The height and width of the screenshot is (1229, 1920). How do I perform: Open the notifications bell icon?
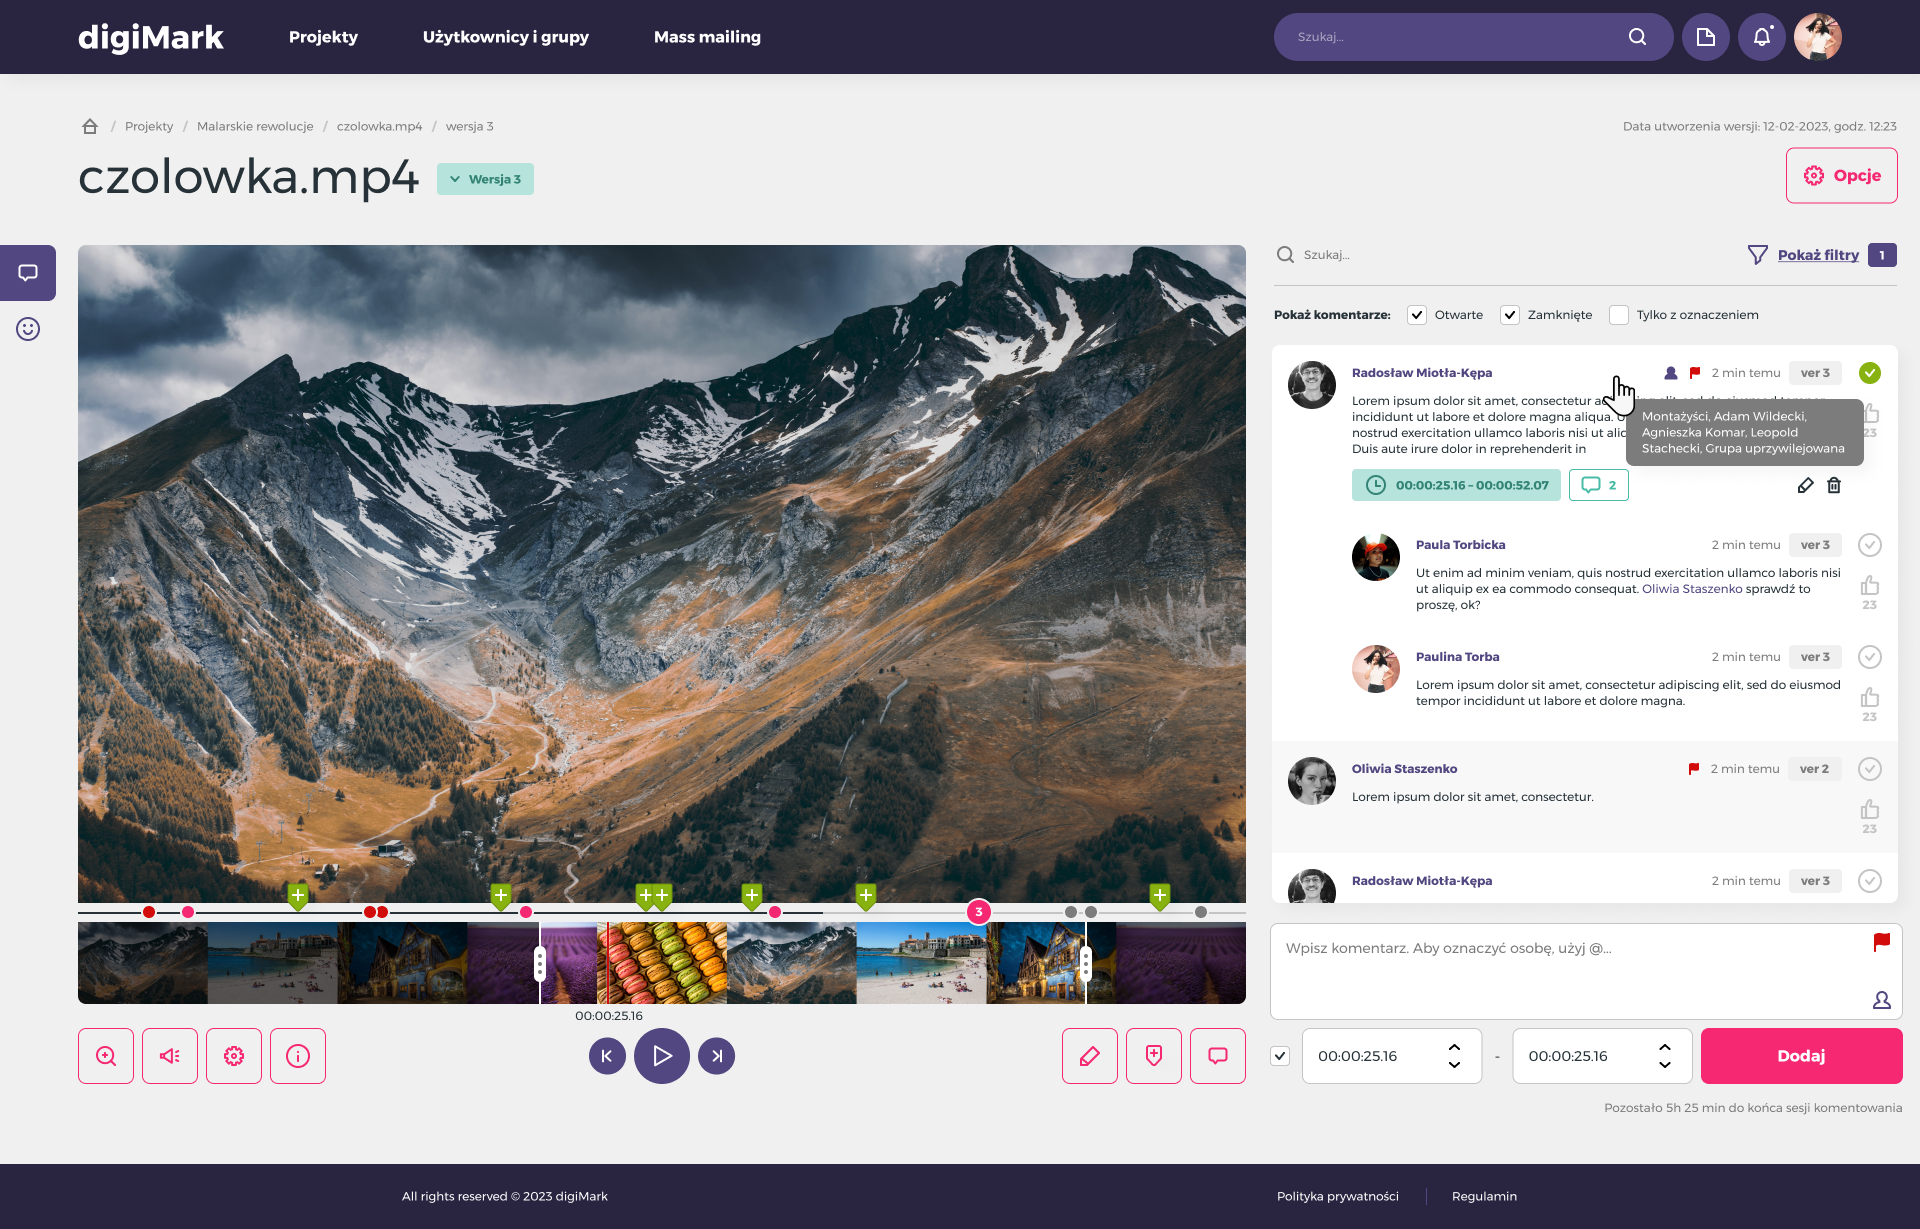point(1761,37)
